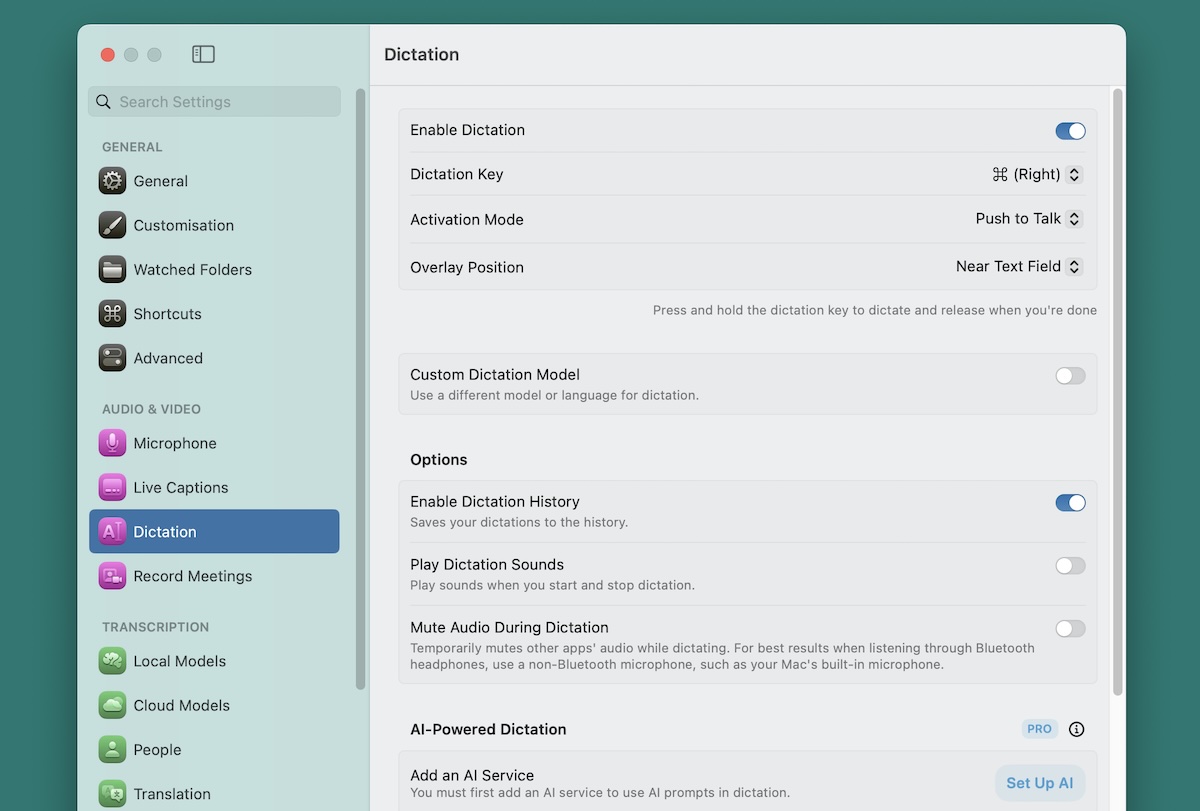The image size is (1200, 811).
Task: Open General settings in the sidebar
Action: pyautogui.click(x=214, y=181)
